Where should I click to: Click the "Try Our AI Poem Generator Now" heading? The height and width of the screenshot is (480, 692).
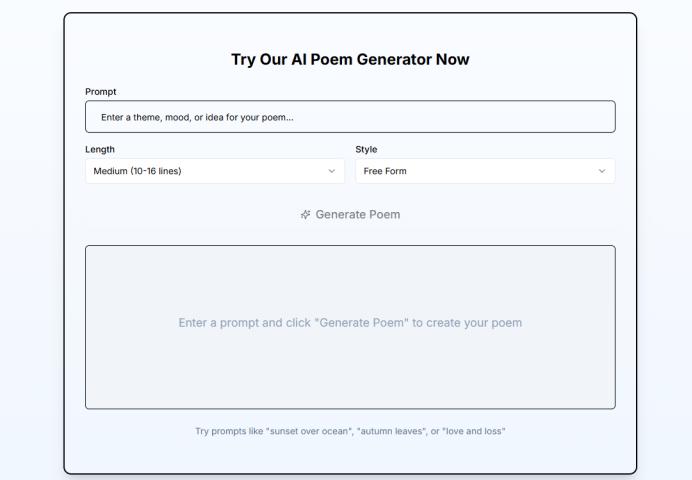[x=350, y=60]
